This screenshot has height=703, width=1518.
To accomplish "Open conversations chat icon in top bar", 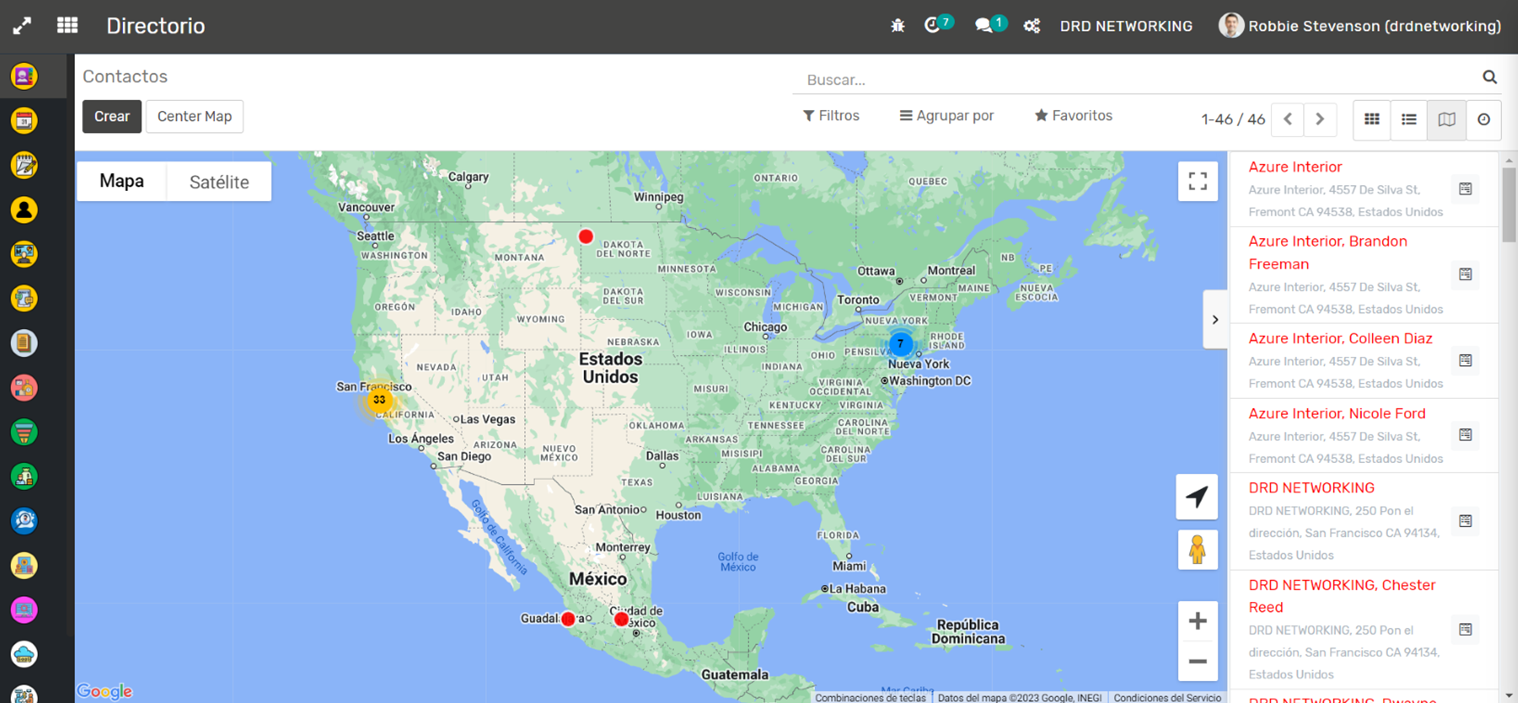I will (x=985, y=26).
